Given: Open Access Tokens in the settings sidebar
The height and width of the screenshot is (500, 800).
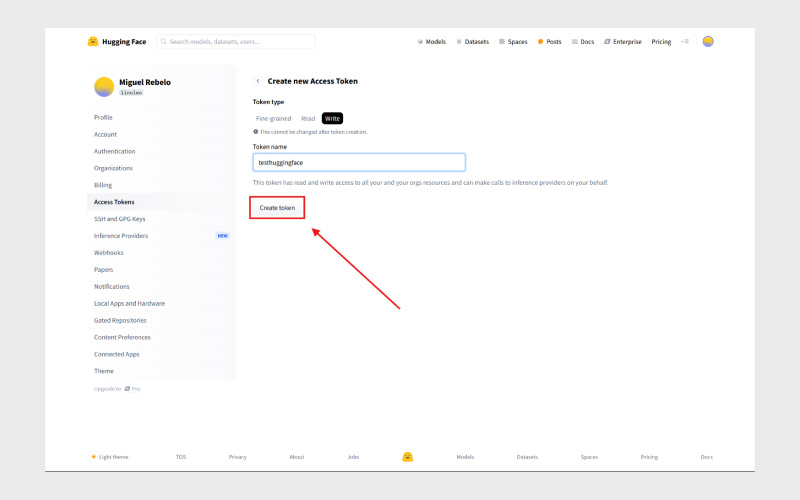Looking at the screenshot, I should click(114, 202).
